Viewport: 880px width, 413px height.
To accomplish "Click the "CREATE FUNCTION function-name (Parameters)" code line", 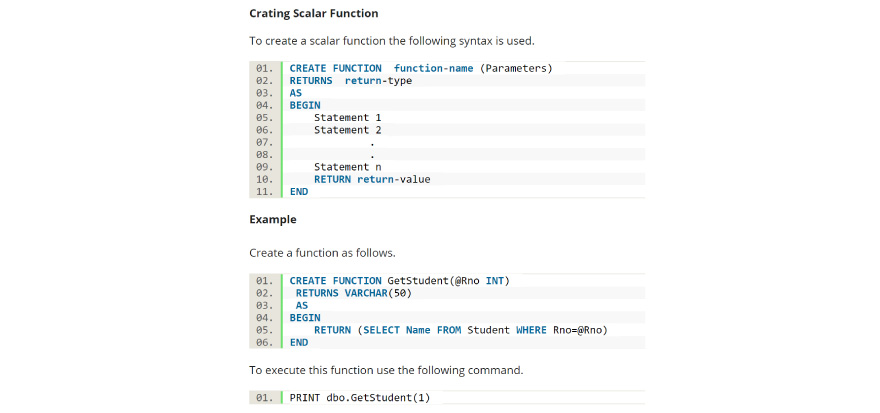I will pyautogui.click(x=420, y=68).
